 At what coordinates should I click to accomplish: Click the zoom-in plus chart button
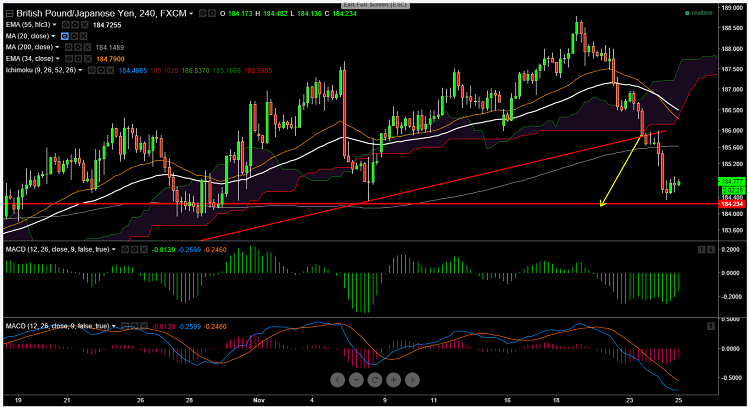pyautogui.click(x=394, y=380)
